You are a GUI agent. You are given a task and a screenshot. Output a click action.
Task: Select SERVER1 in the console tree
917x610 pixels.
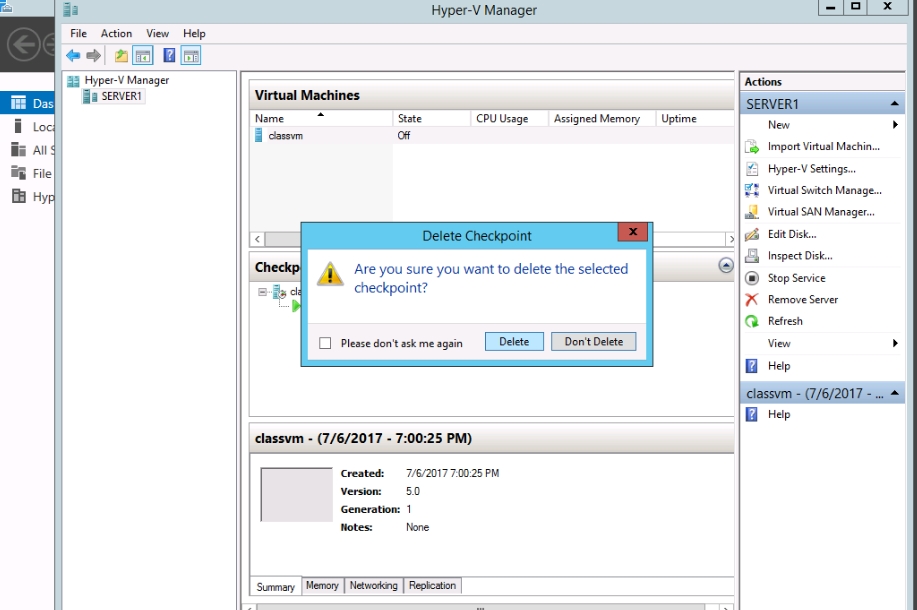point(113,96)
